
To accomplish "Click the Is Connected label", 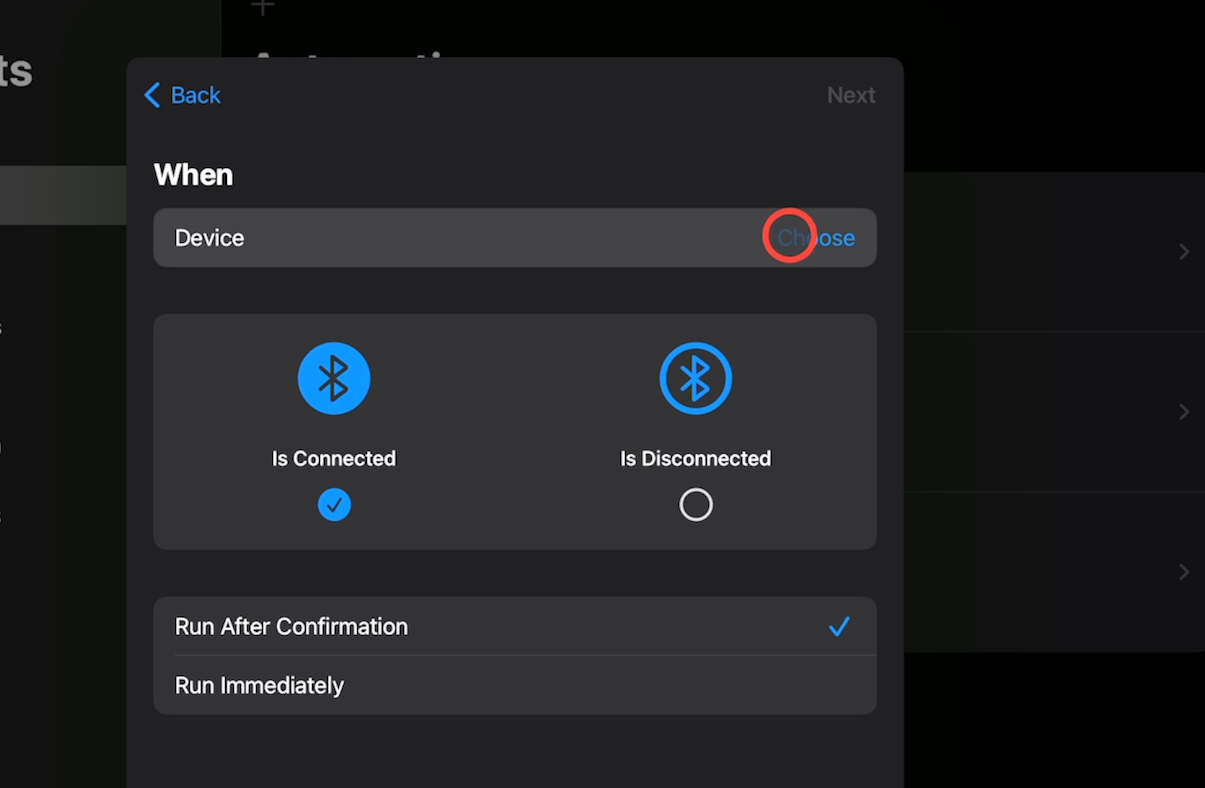I will pyautogui.click(x=334, y=458).
